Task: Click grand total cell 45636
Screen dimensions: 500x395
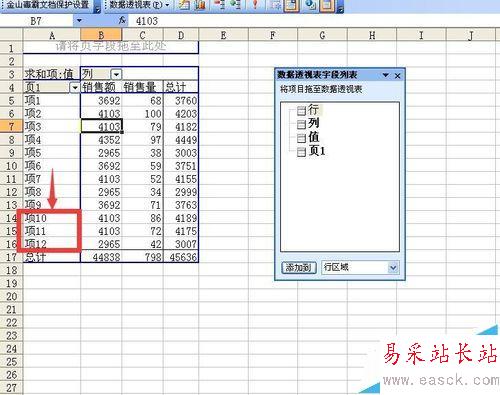Action: pyautogui.click(x=181, y=257)
